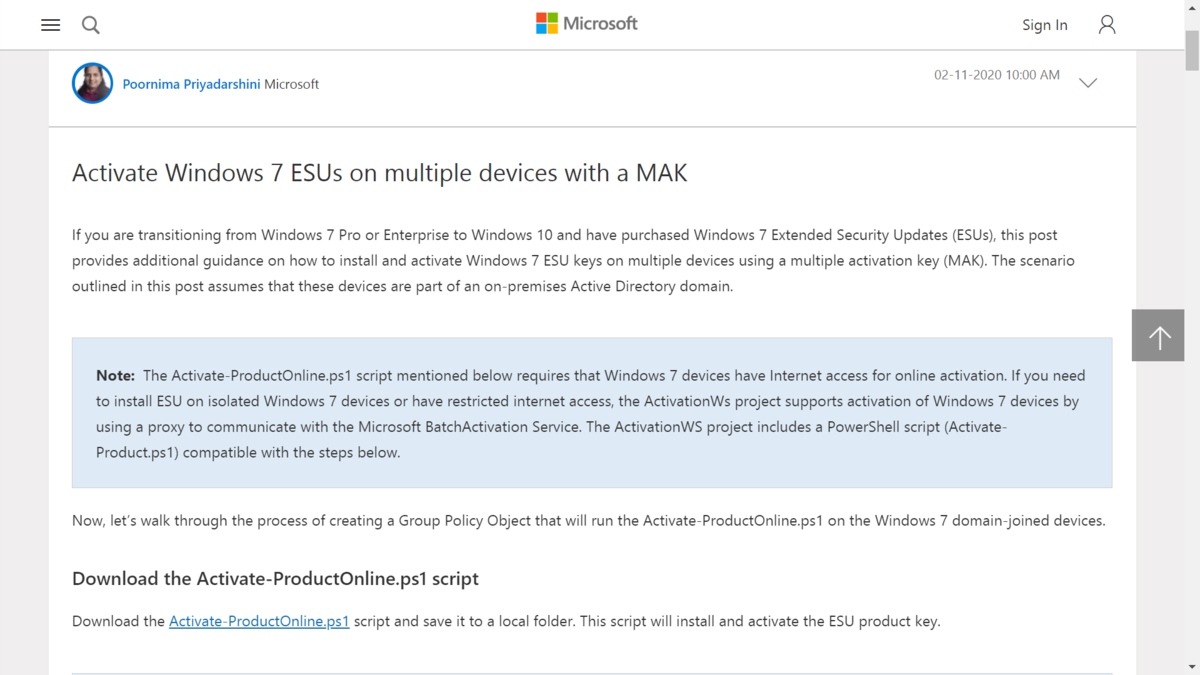The image size is (1200, 675).
Task: Open the user profile icon
Action: [x=1107, y=24]
